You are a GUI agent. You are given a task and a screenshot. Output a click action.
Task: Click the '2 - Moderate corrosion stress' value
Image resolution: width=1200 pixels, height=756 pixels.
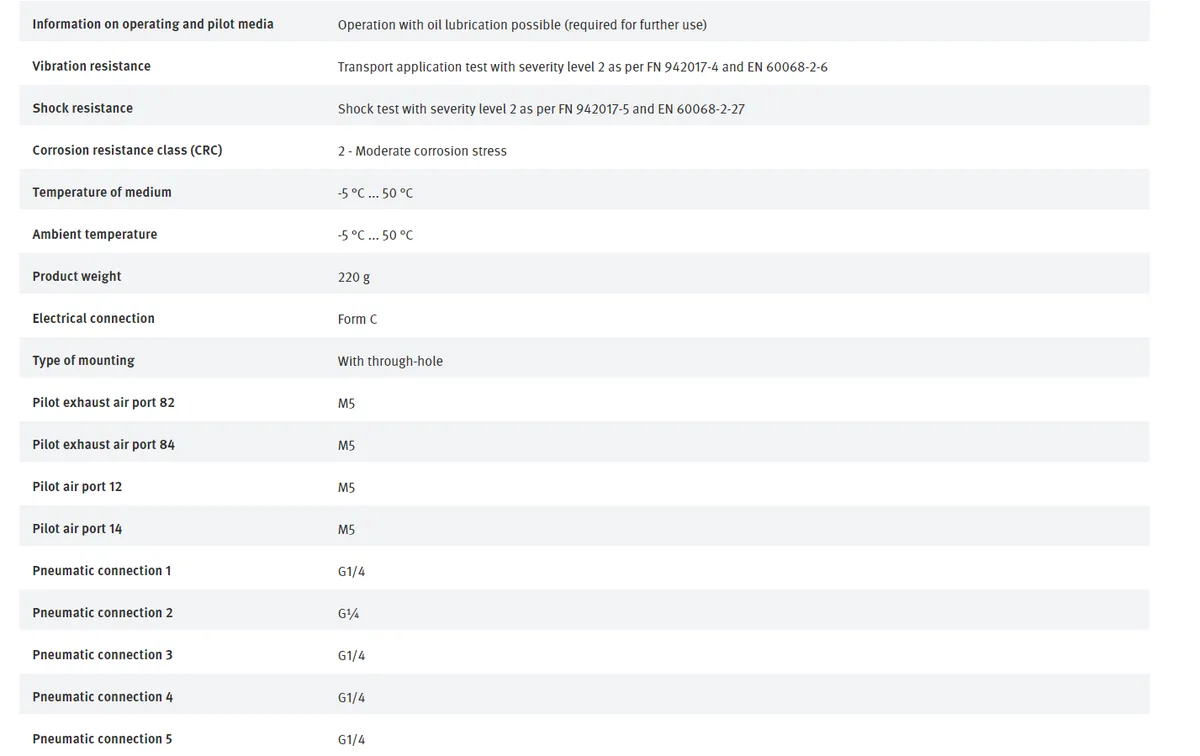point(422,151)
